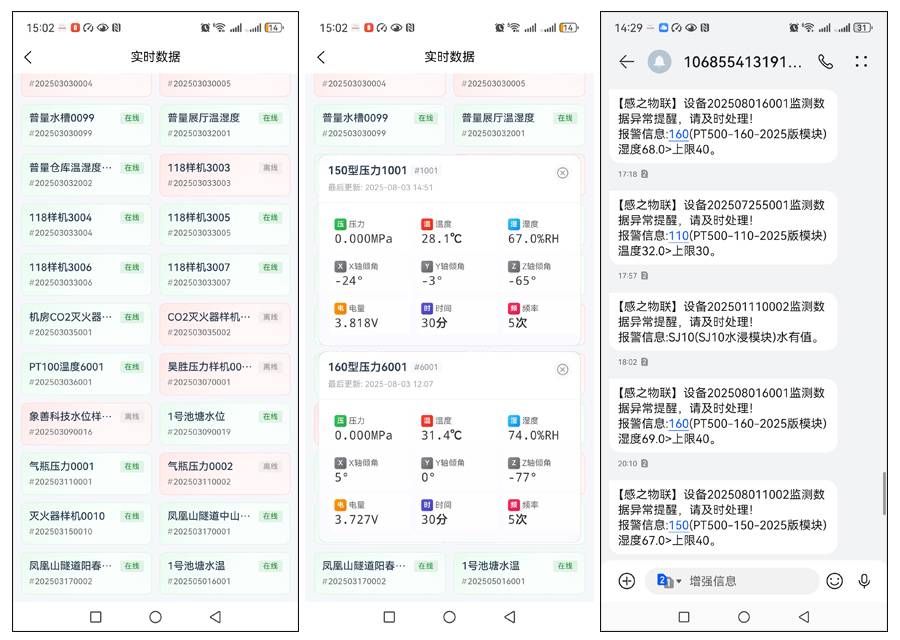The height and width of the screenshot is (640, 900).
Task: Open the offline 118样机3003 device card
Action: pyautogui.click(x=221, y=174)
